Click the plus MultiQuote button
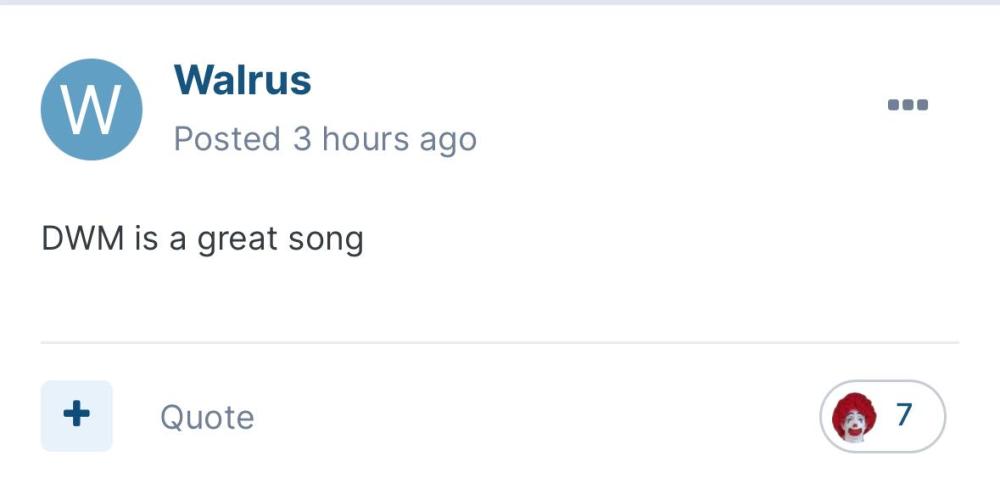 click(x=77, y=415)
